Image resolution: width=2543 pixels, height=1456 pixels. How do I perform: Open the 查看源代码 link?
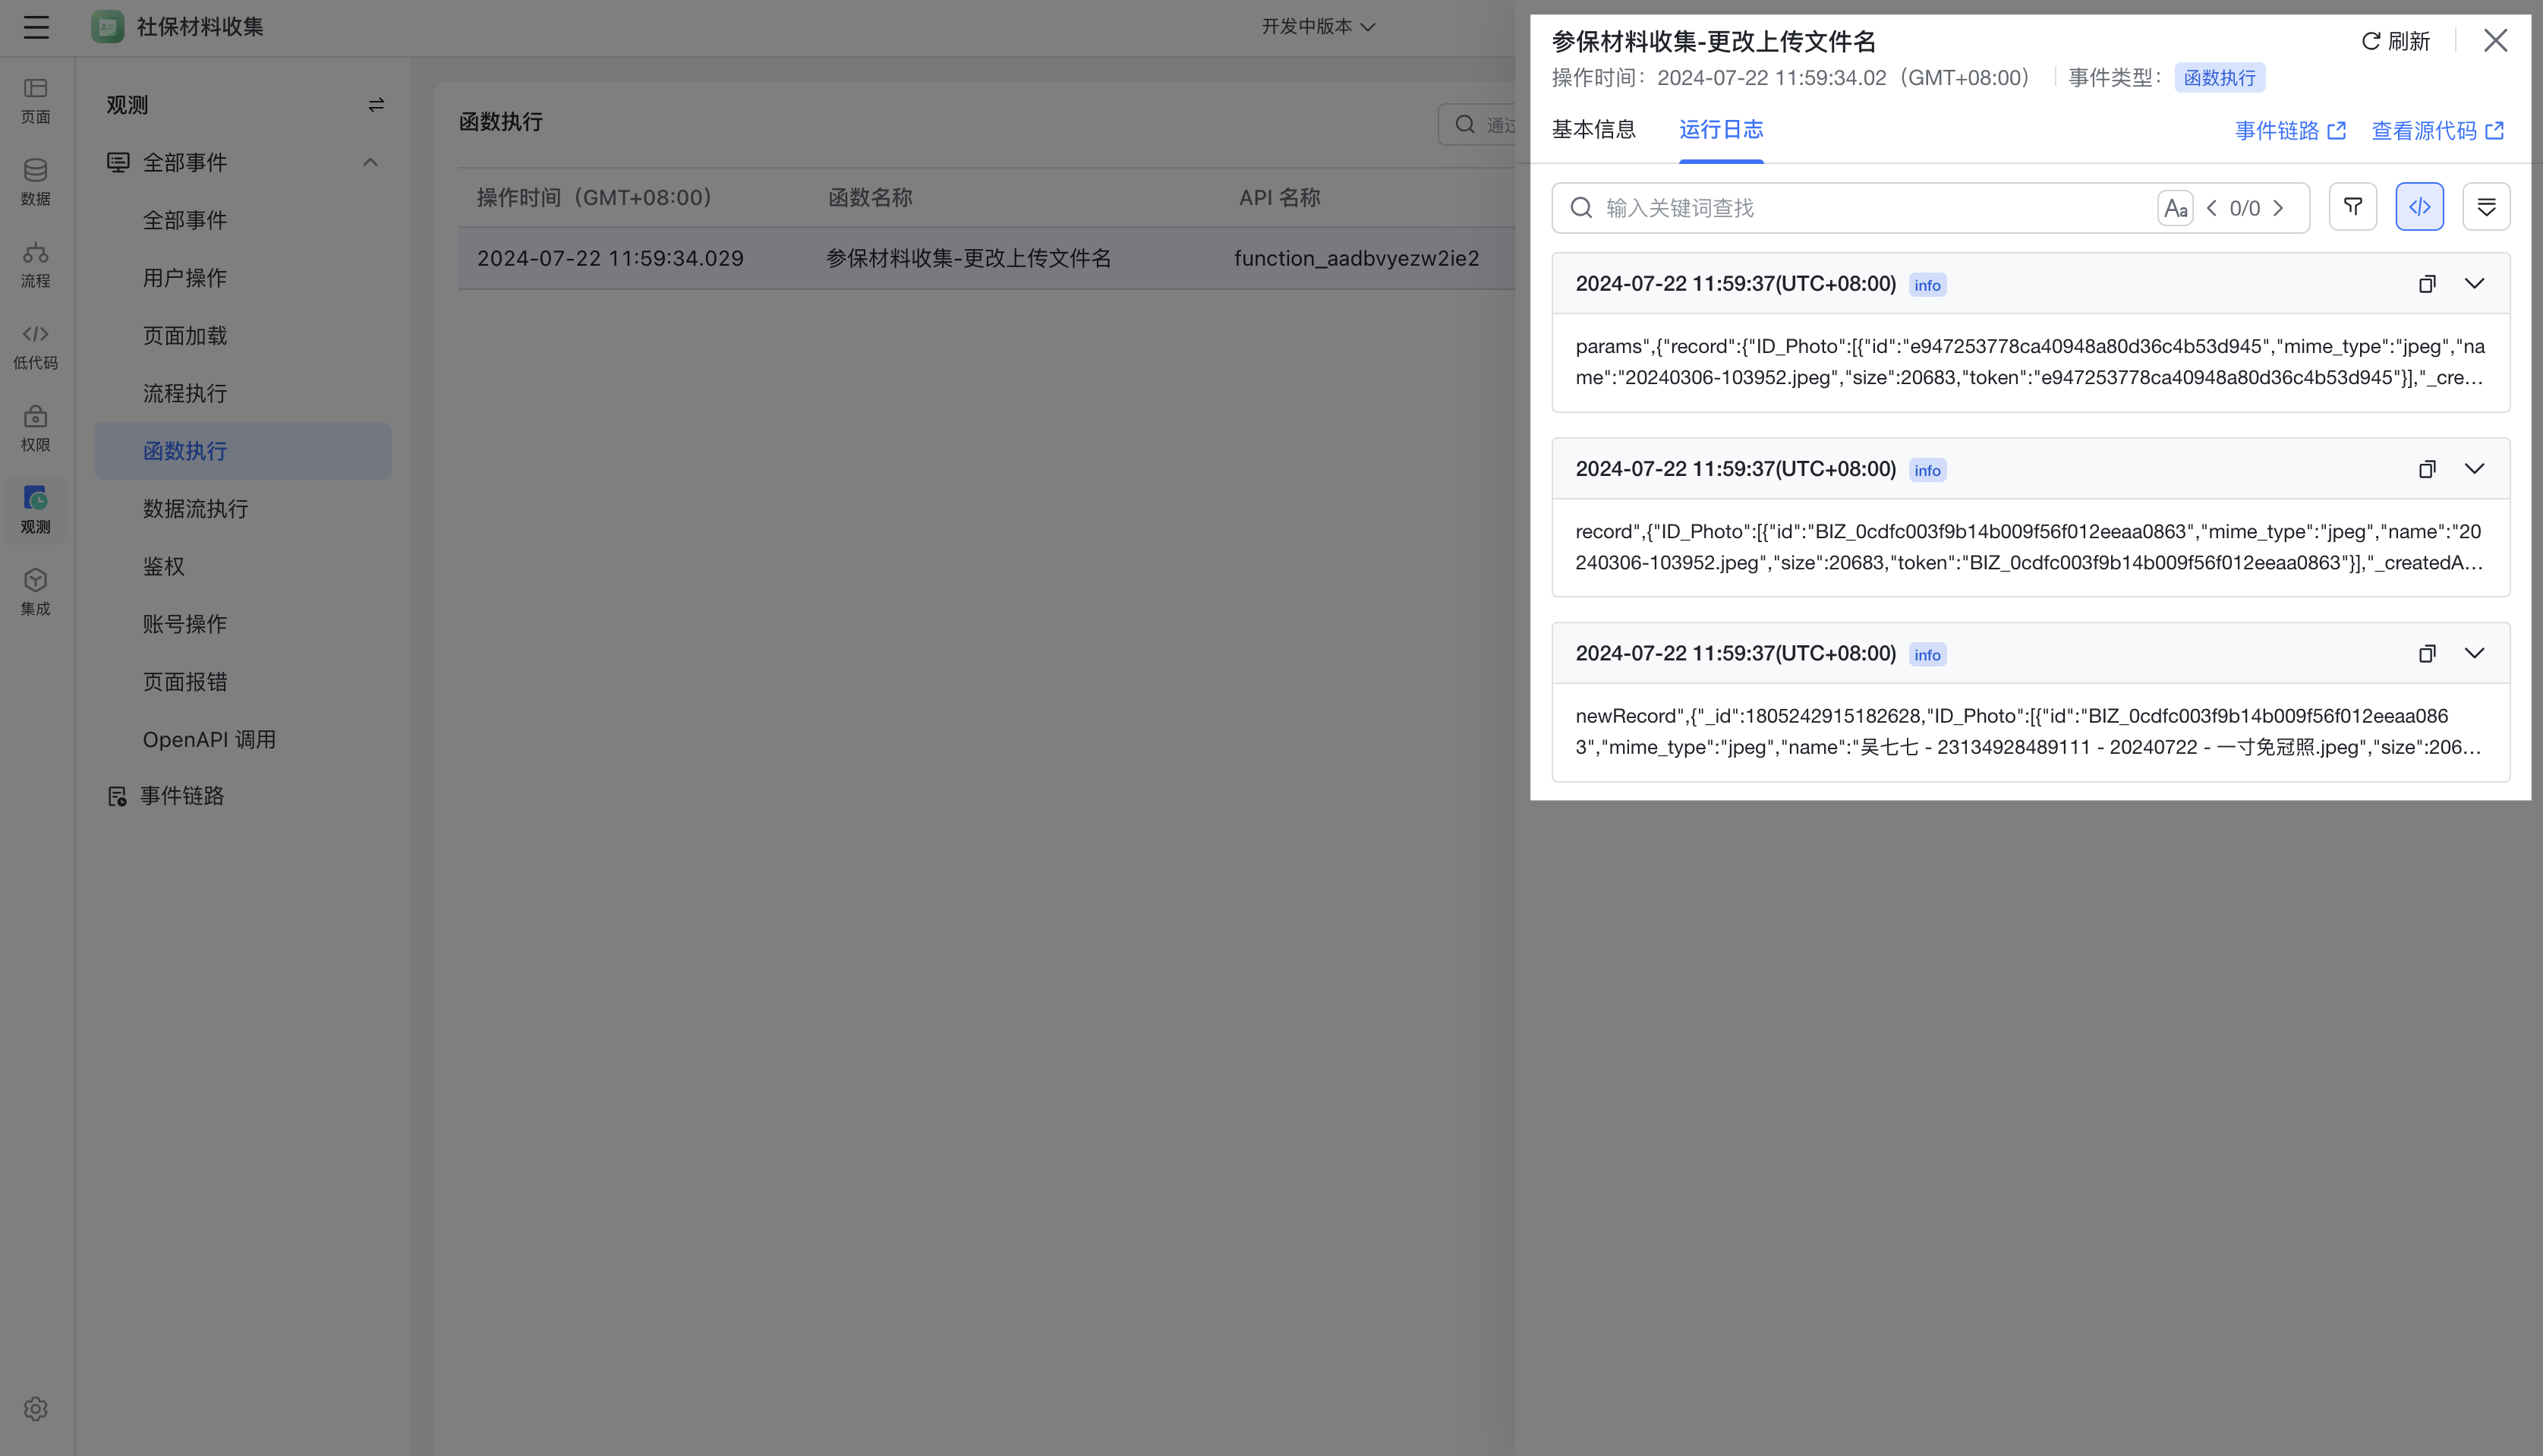point(2438,131)
